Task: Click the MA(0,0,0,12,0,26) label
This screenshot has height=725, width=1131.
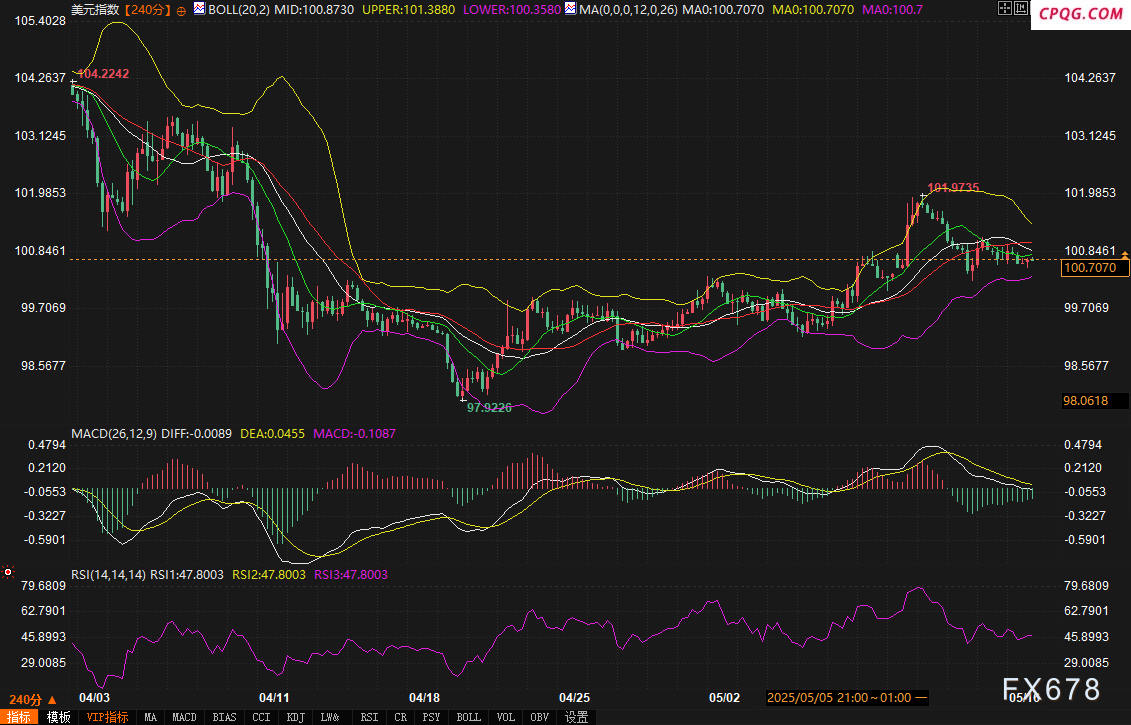Action: point(628,10)
